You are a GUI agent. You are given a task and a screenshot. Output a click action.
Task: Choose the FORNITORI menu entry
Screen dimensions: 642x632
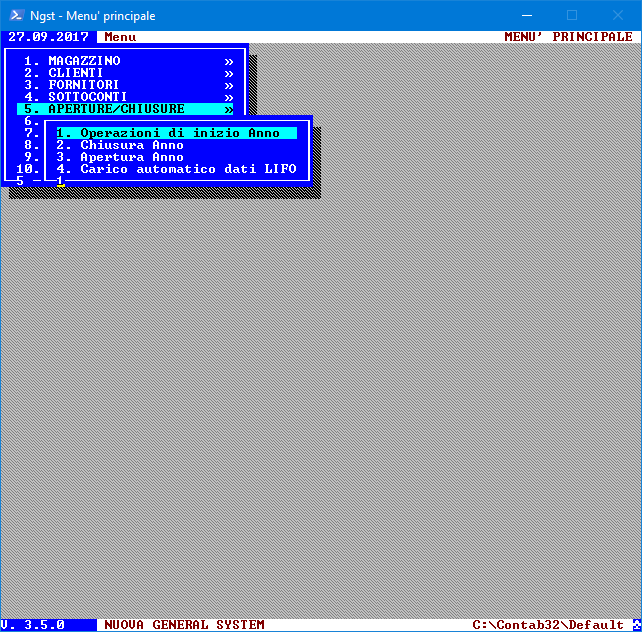click(84, 85)
